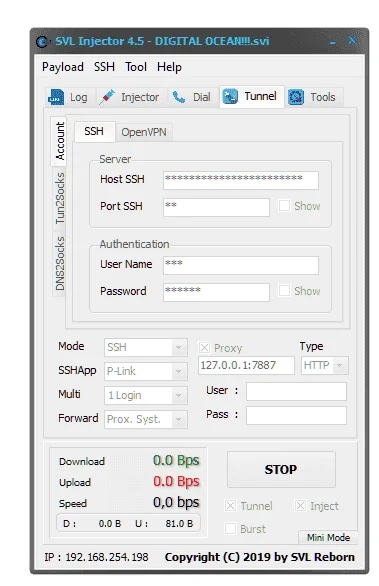The width and height of the screenshot is (379, 586).
Task: Switch to the Injector tab
Action: 131,97
